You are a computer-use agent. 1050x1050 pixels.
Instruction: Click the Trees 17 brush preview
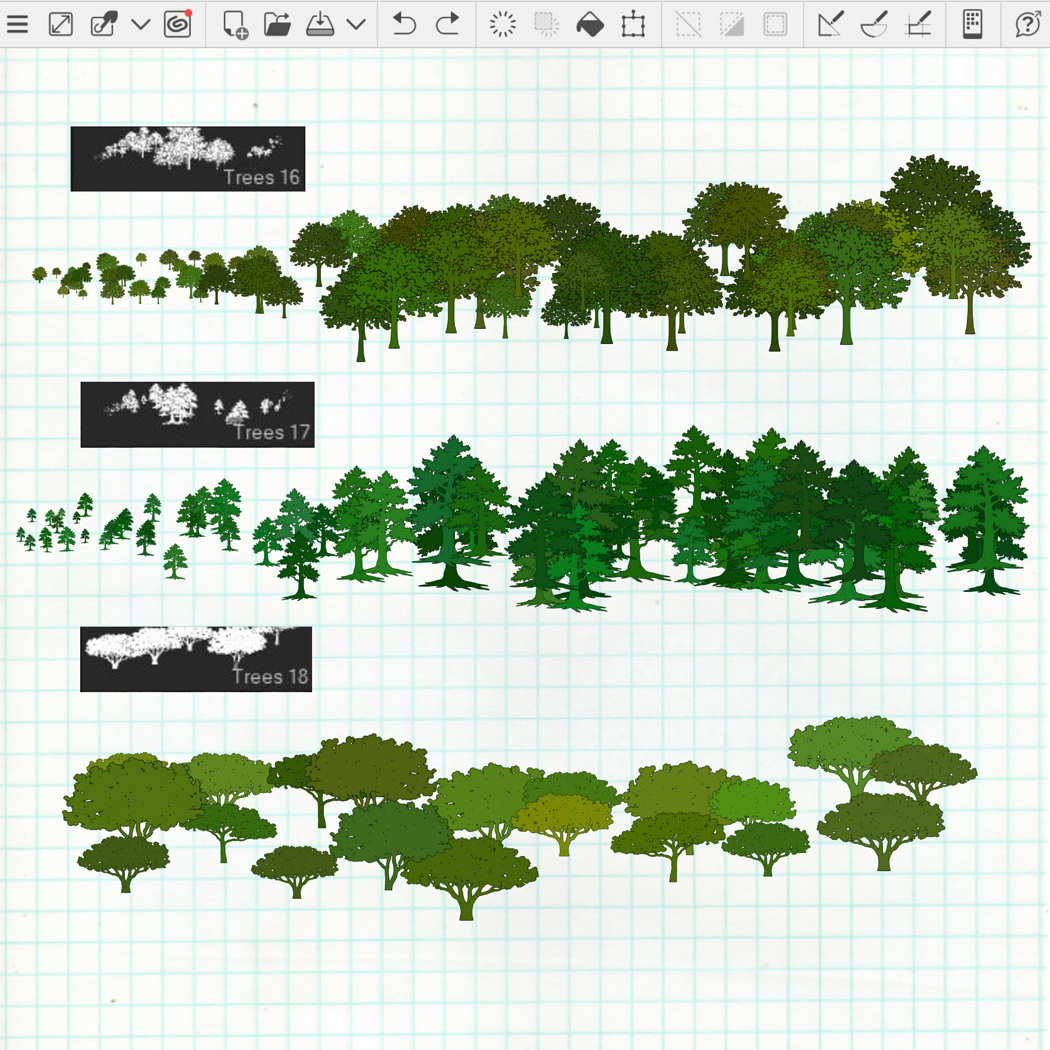click(198, 415)
